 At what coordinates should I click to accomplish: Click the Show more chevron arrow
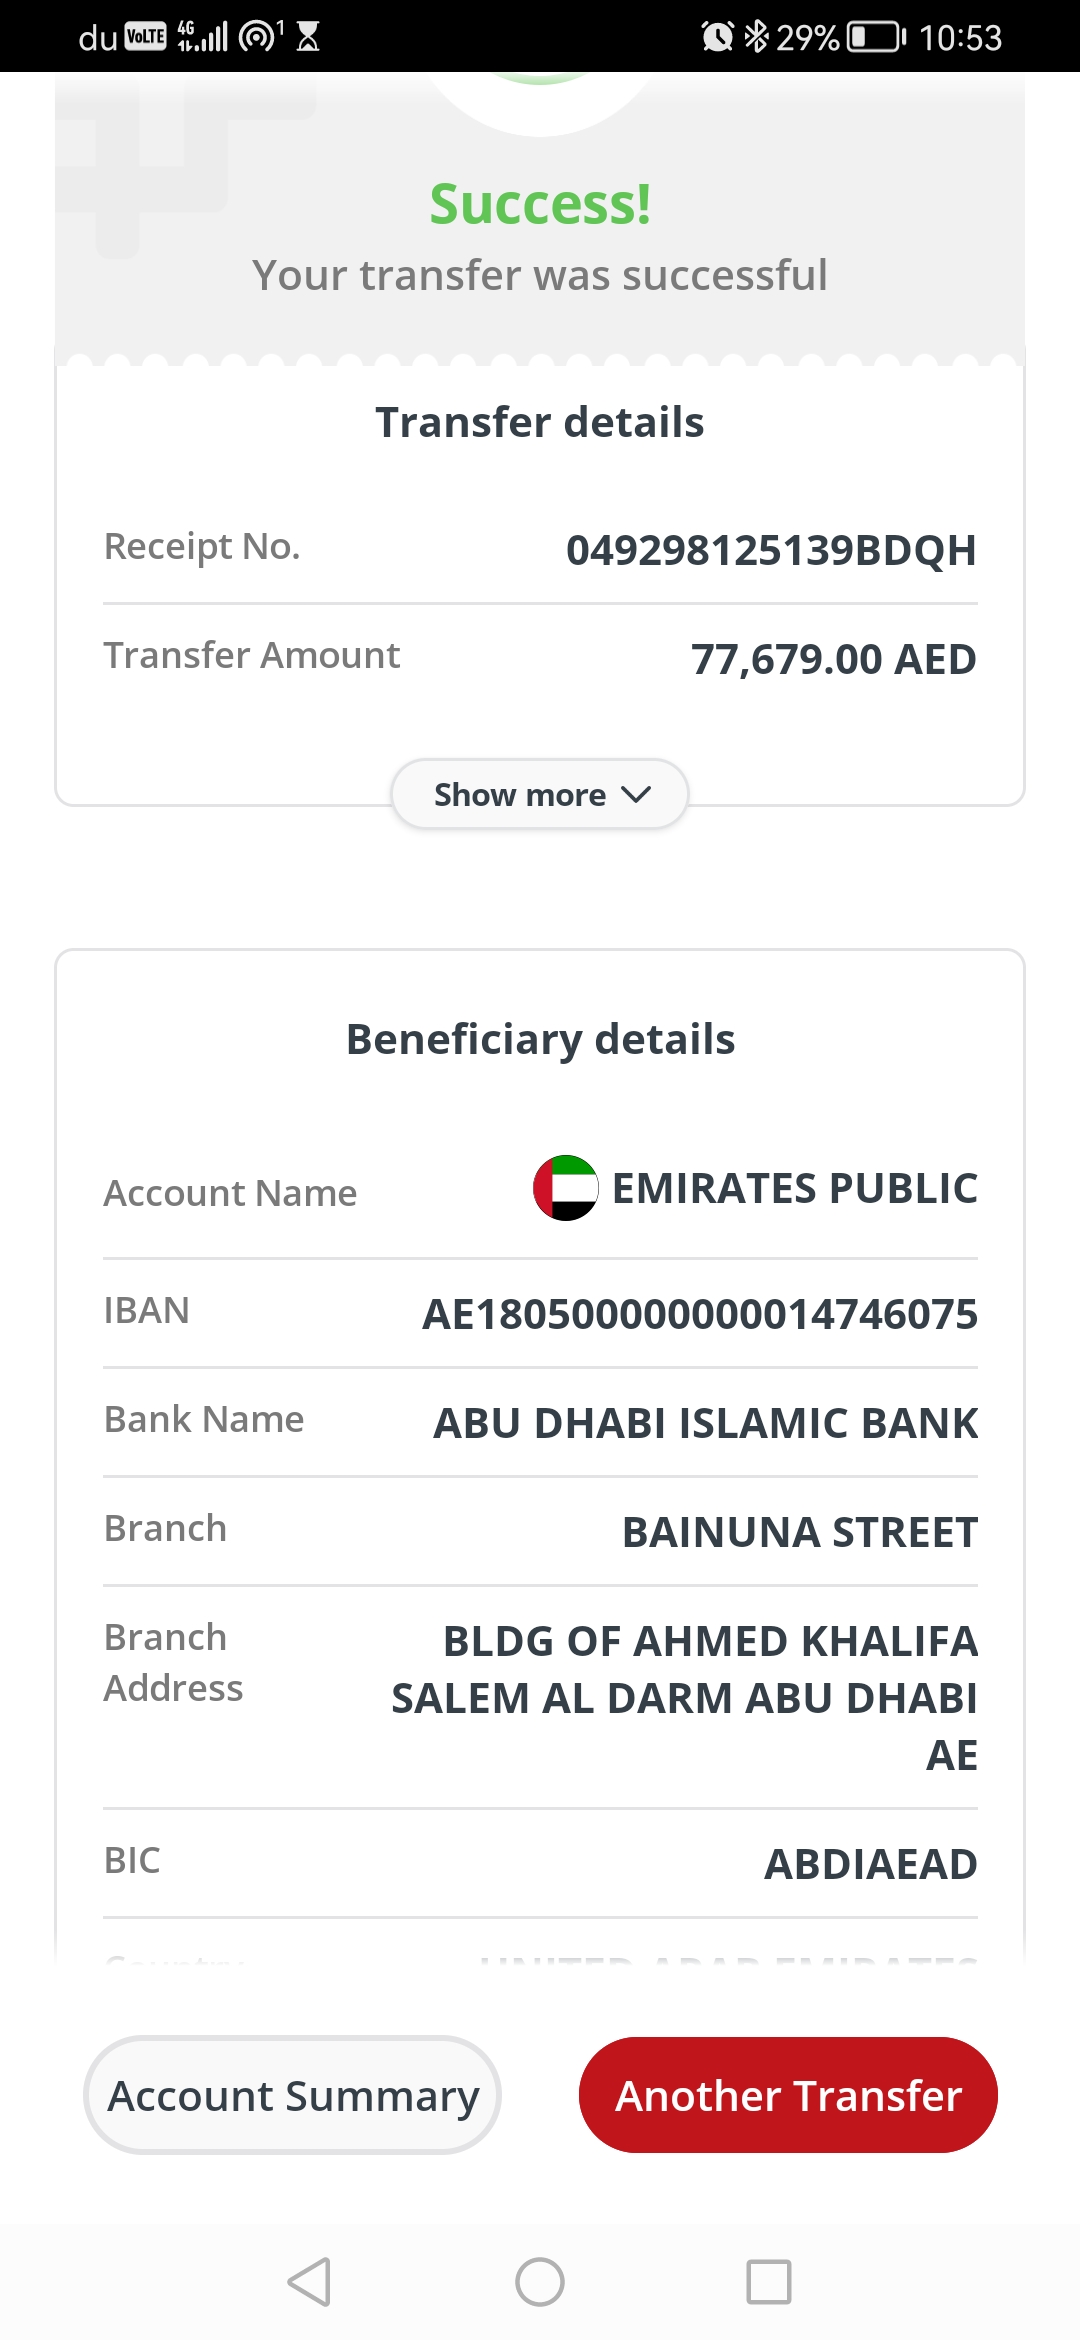coord(636,794)
